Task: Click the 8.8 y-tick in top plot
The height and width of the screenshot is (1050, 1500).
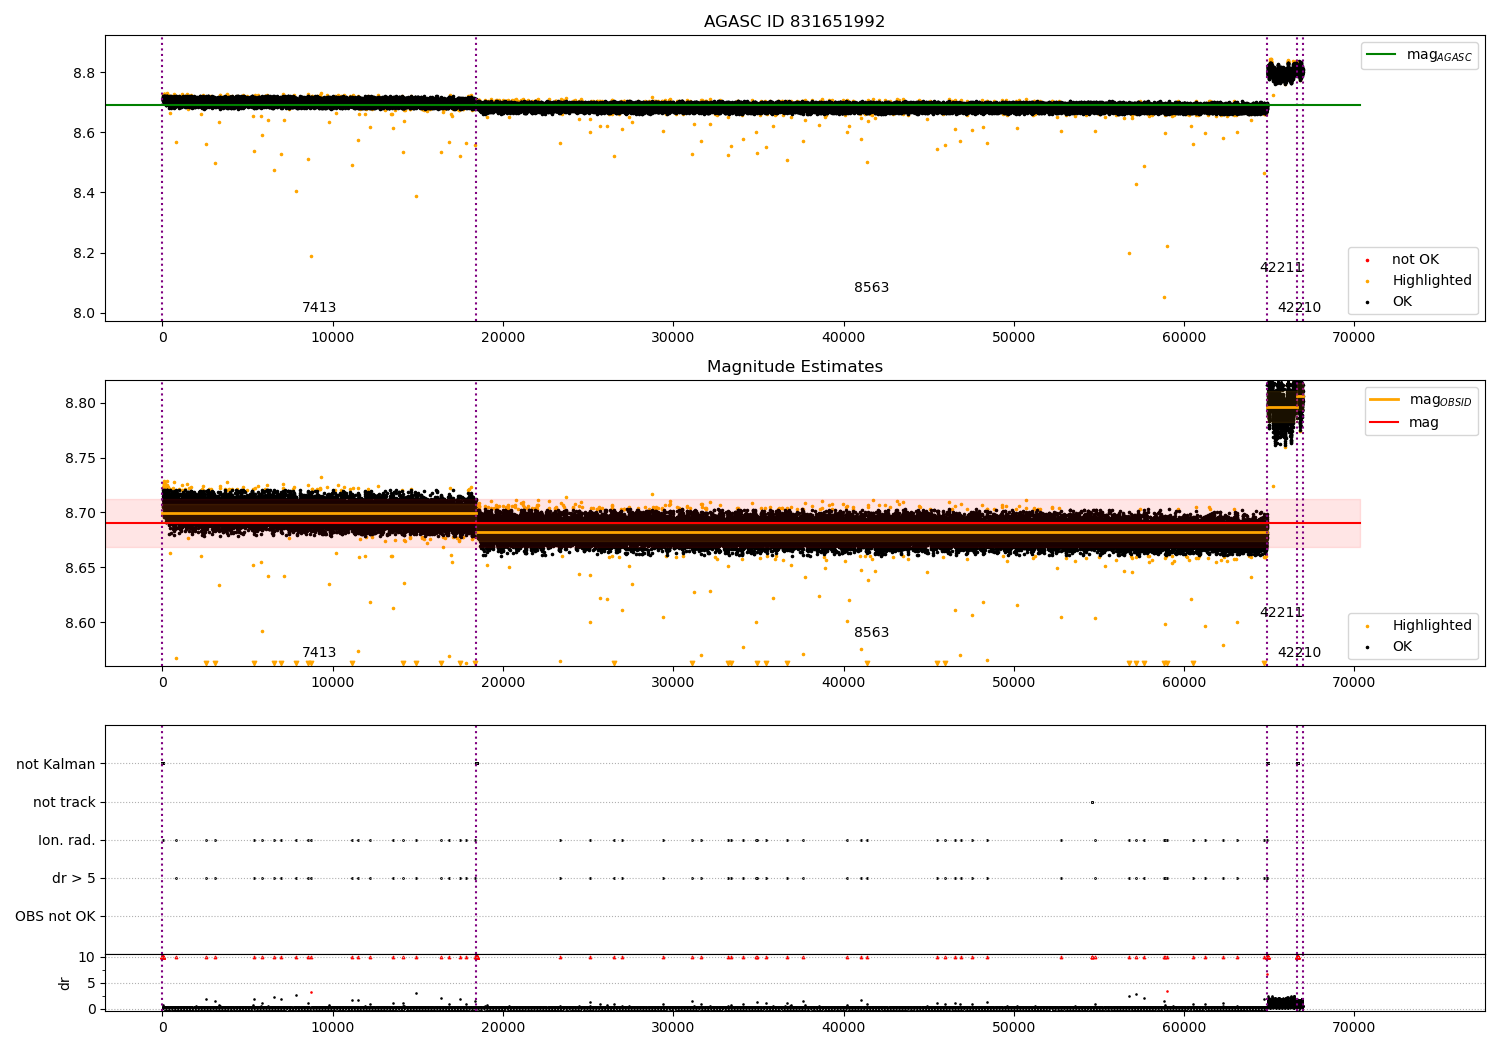Action: 84,73
